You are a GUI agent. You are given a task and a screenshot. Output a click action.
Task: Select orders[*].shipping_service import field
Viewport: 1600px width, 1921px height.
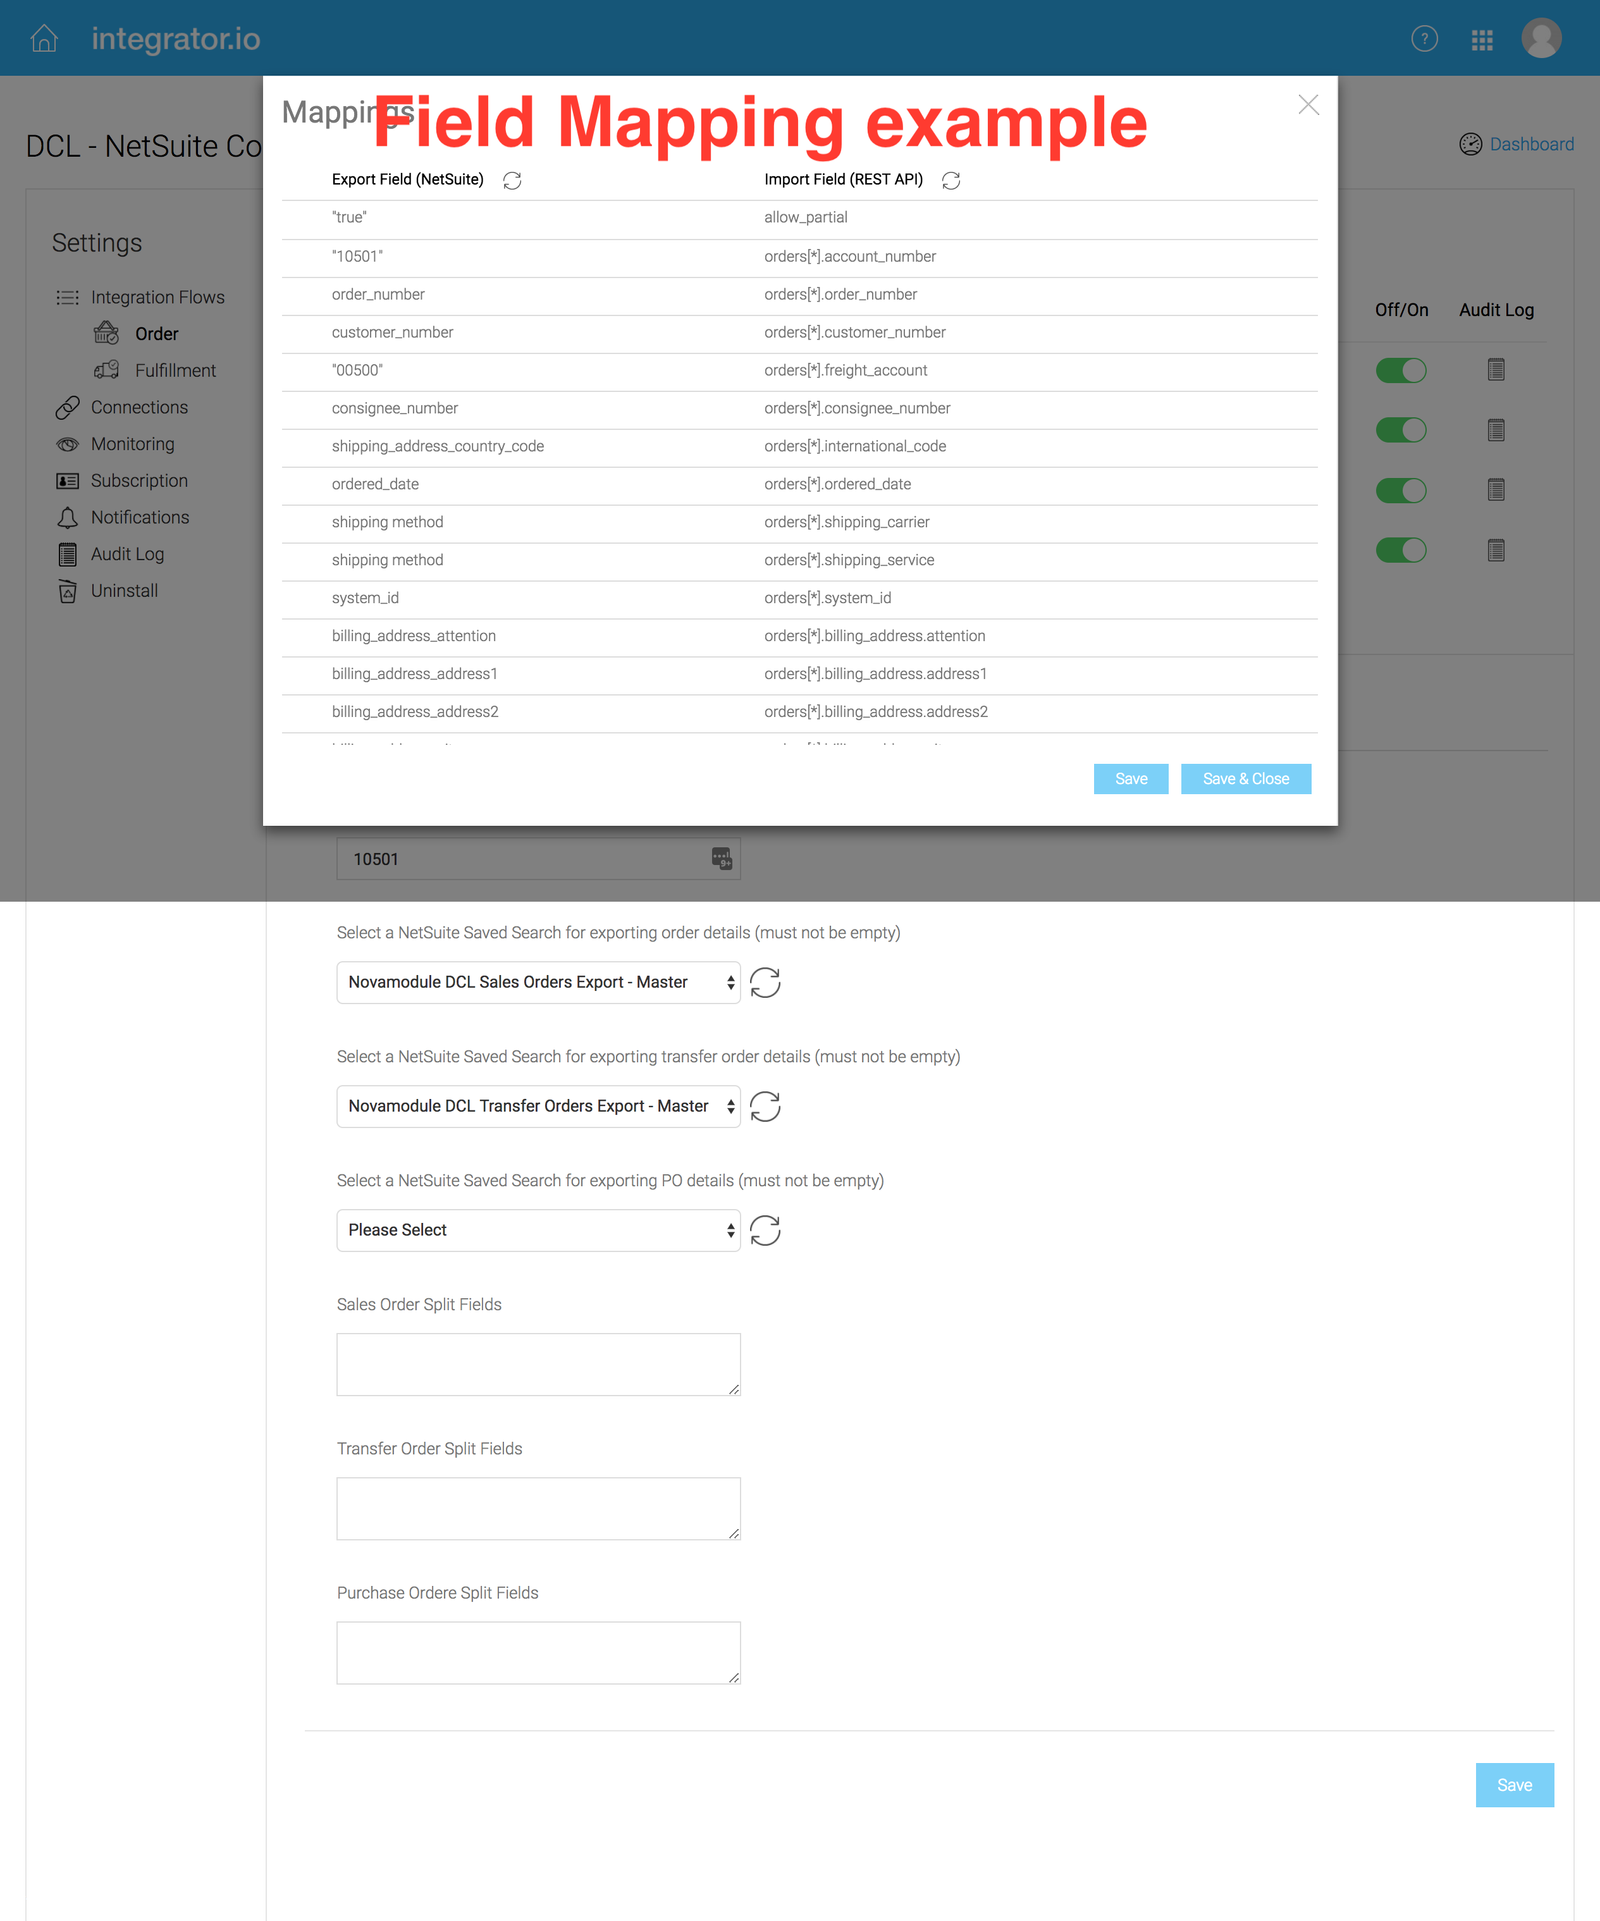(849, 560)
